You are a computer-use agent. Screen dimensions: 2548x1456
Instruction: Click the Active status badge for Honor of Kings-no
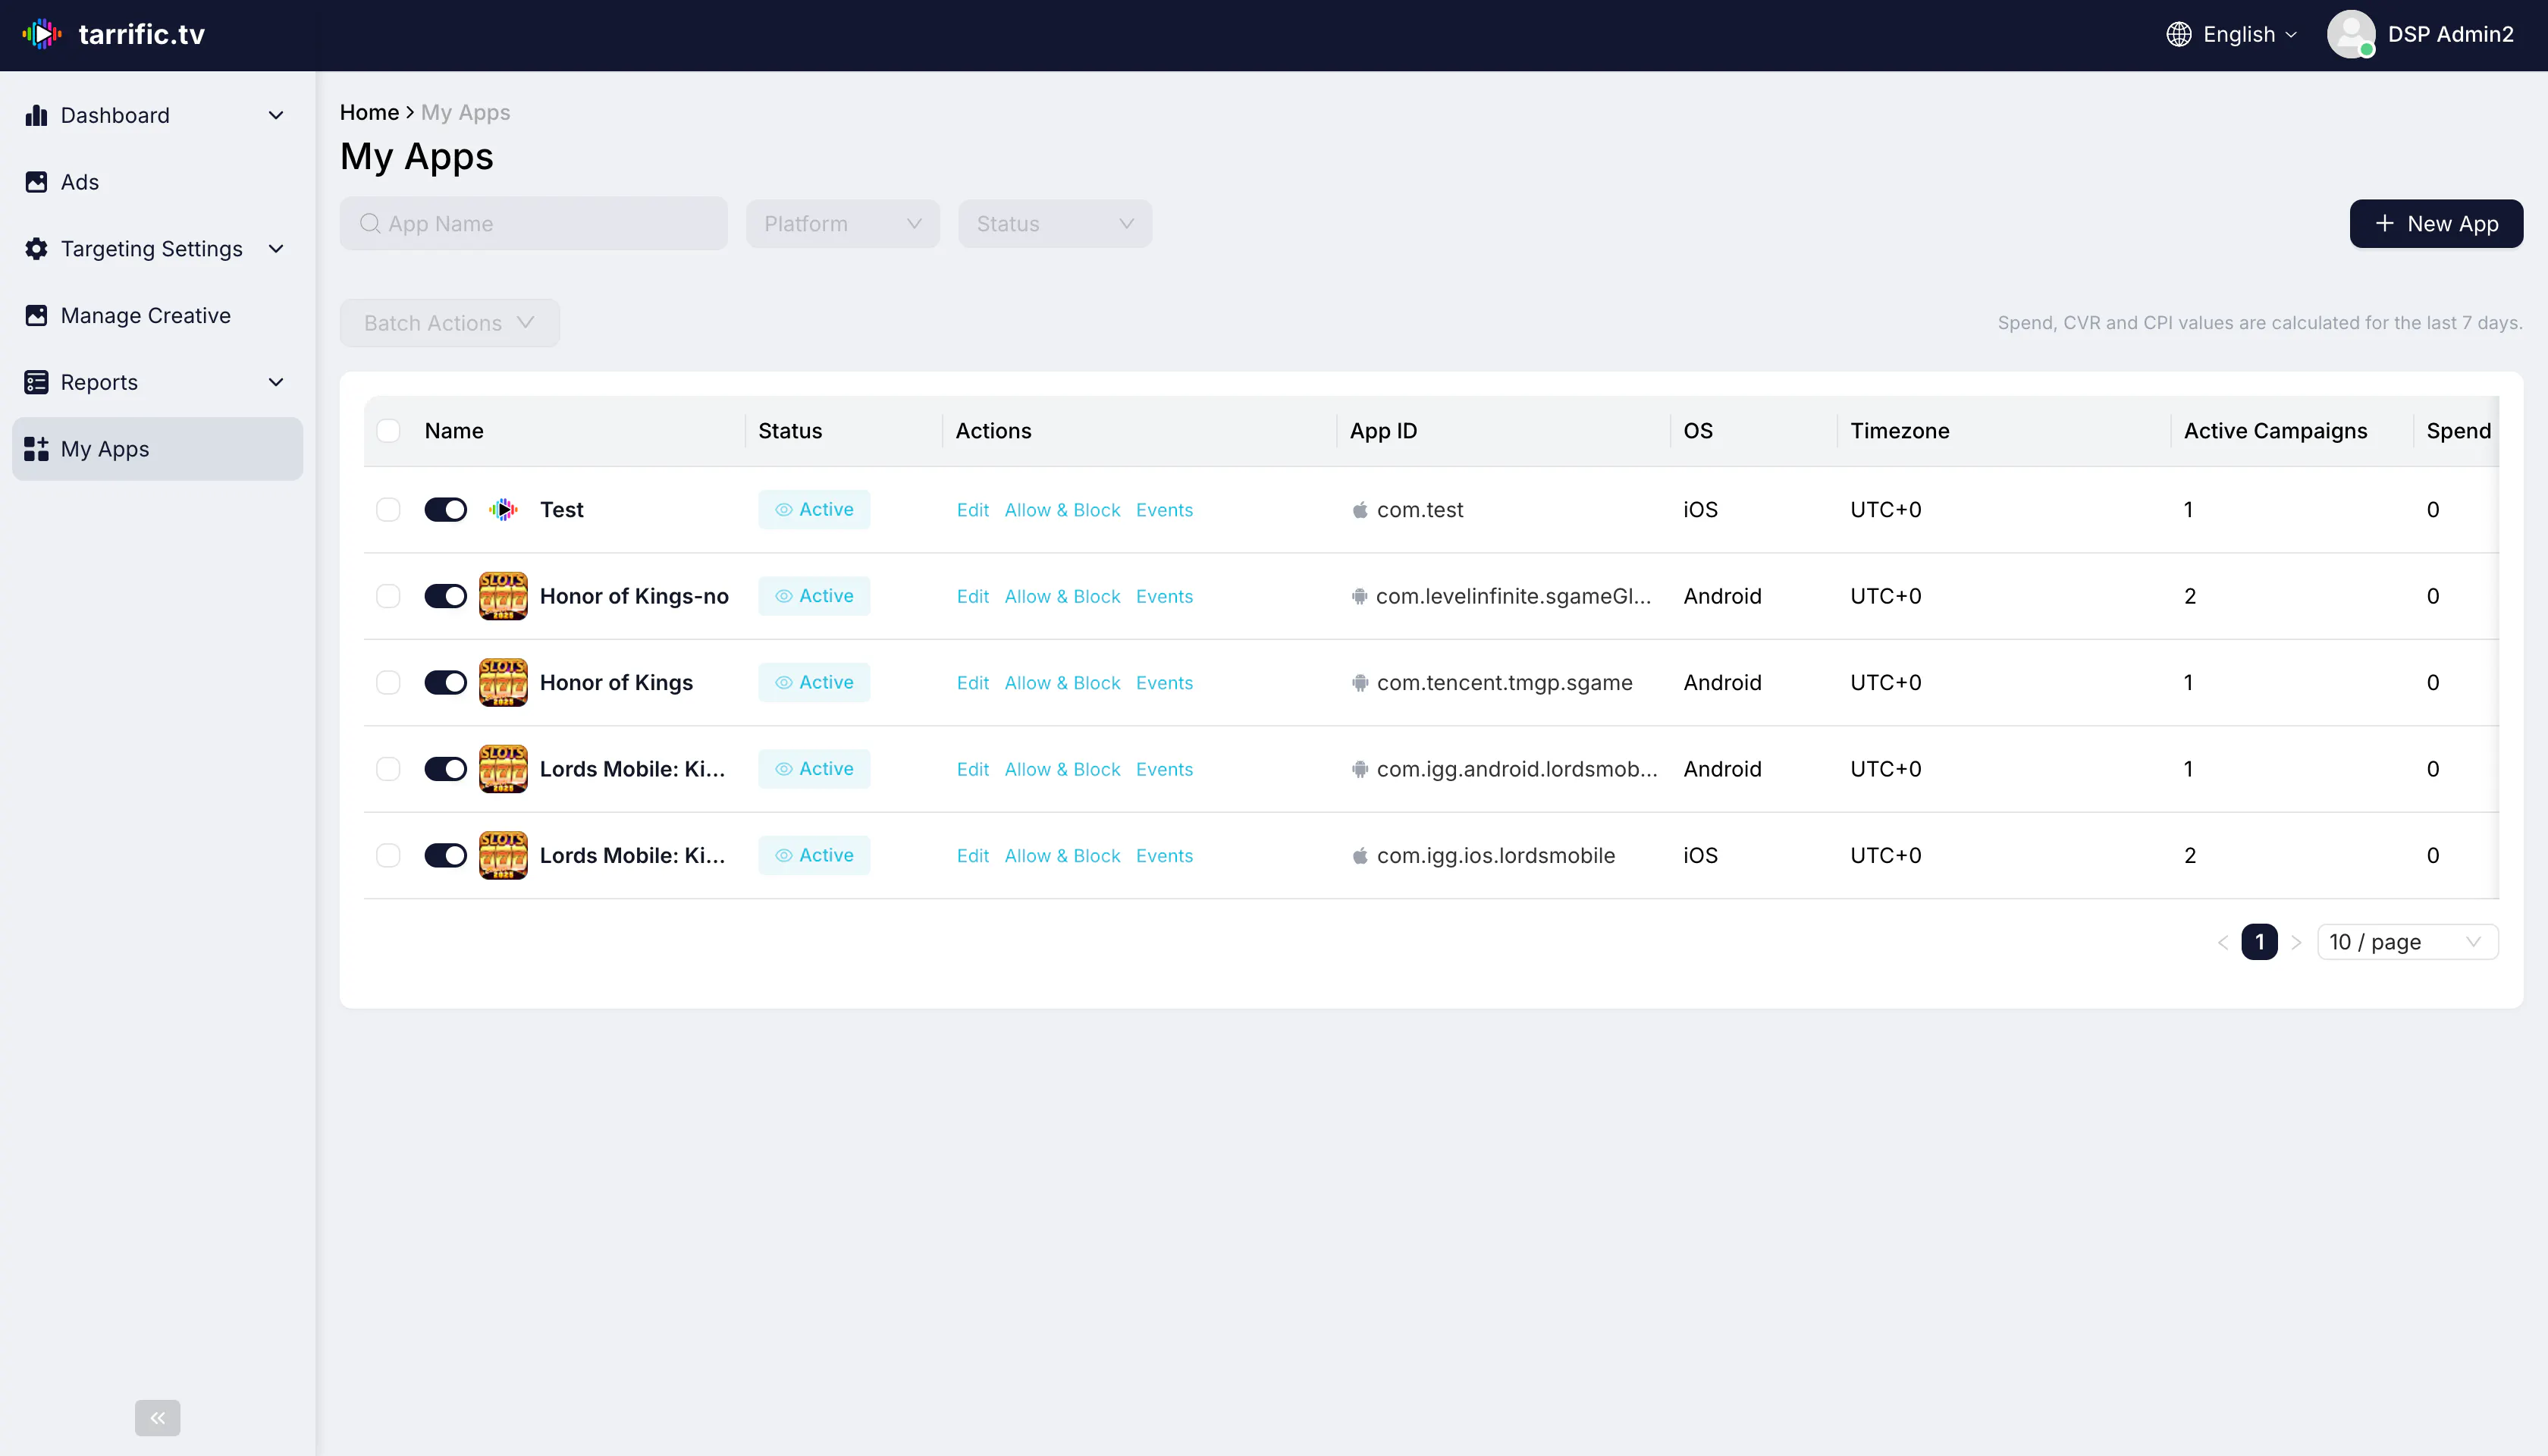pos(814,596)
